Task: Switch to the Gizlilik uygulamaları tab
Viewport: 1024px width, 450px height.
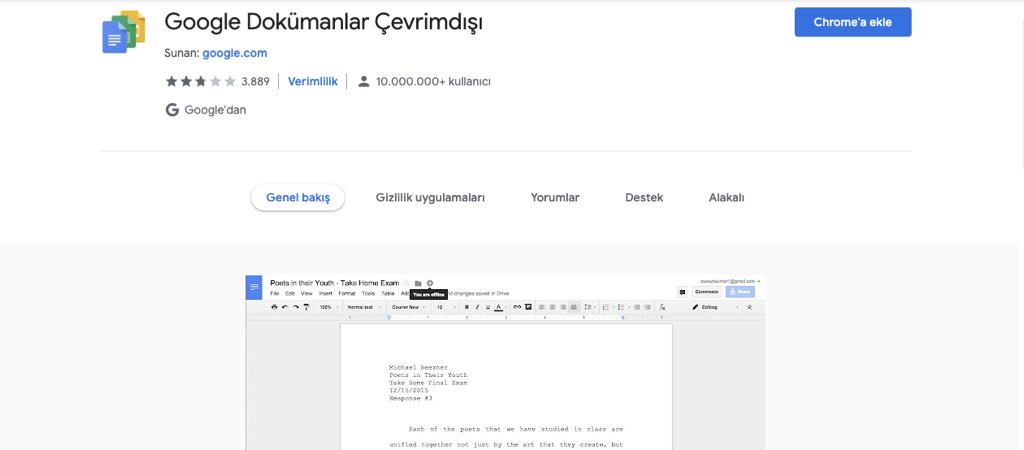Action: tap(430, 197)
